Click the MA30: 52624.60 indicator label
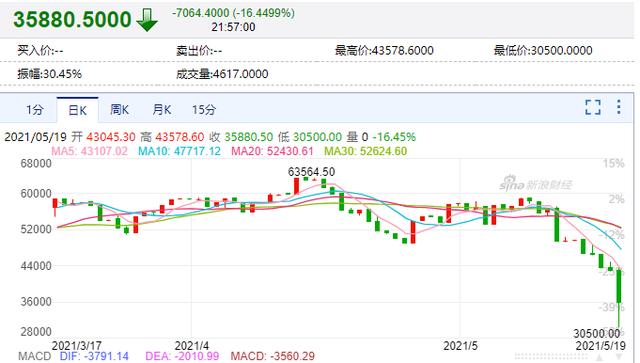 click(x=366, y=151)
